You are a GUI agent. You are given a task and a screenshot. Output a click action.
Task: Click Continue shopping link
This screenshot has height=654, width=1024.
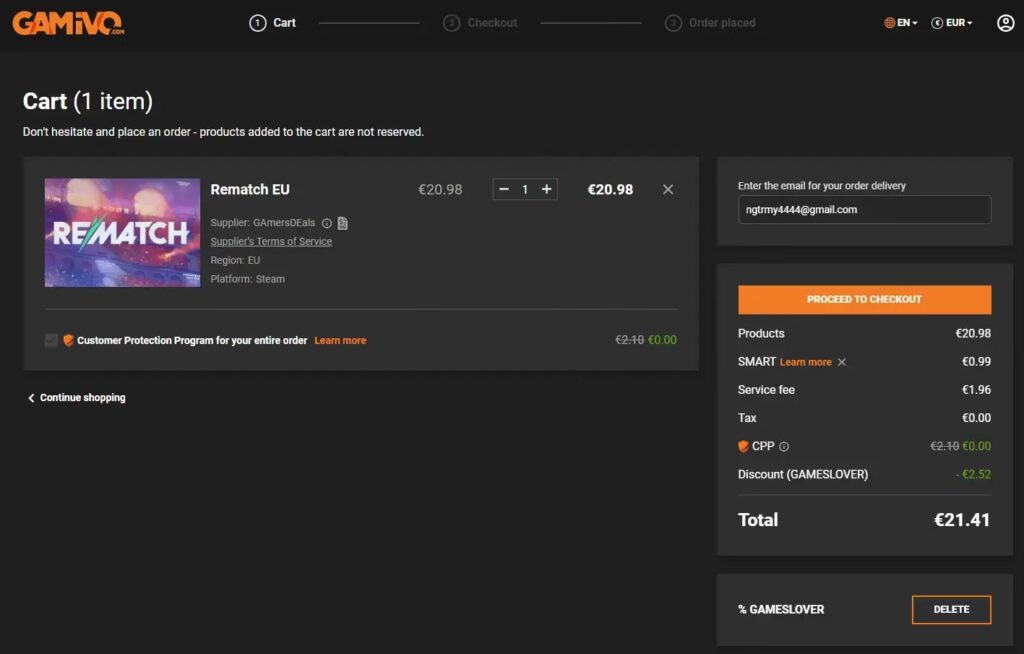76,398
